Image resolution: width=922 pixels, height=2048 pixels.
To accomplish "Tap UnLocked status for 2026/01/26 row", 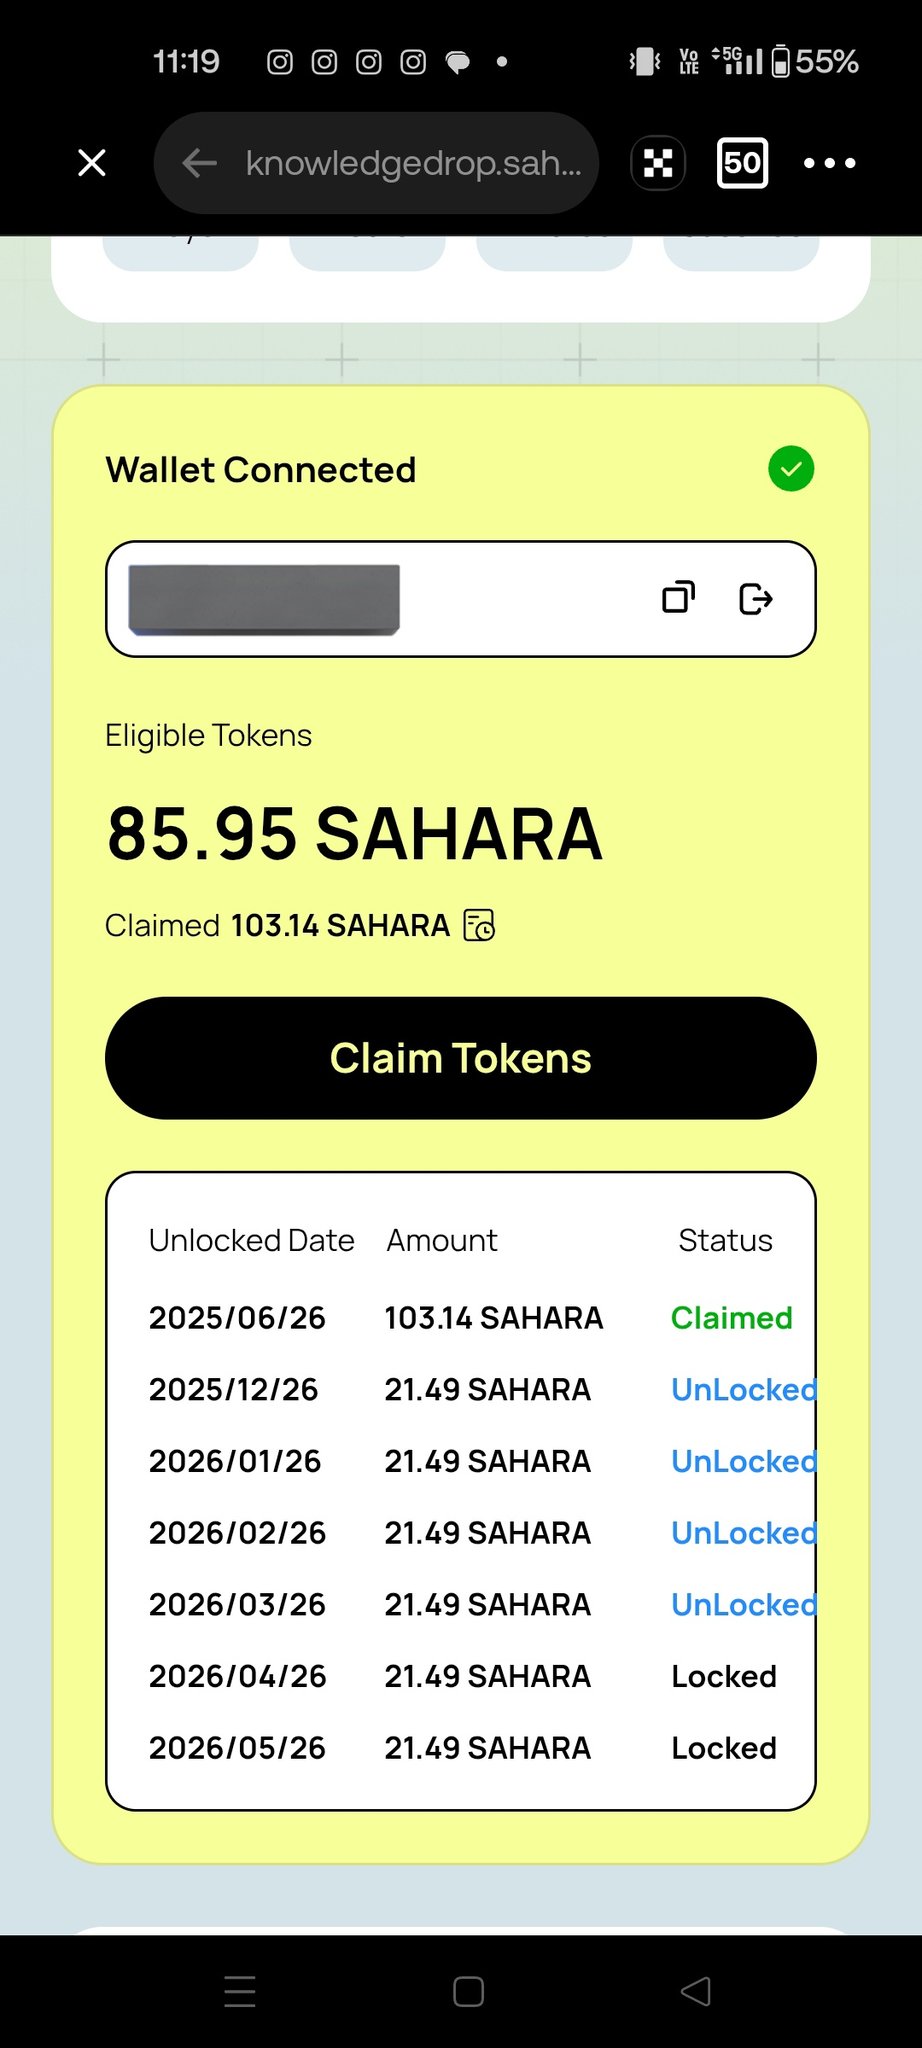I will (743, 1462).
